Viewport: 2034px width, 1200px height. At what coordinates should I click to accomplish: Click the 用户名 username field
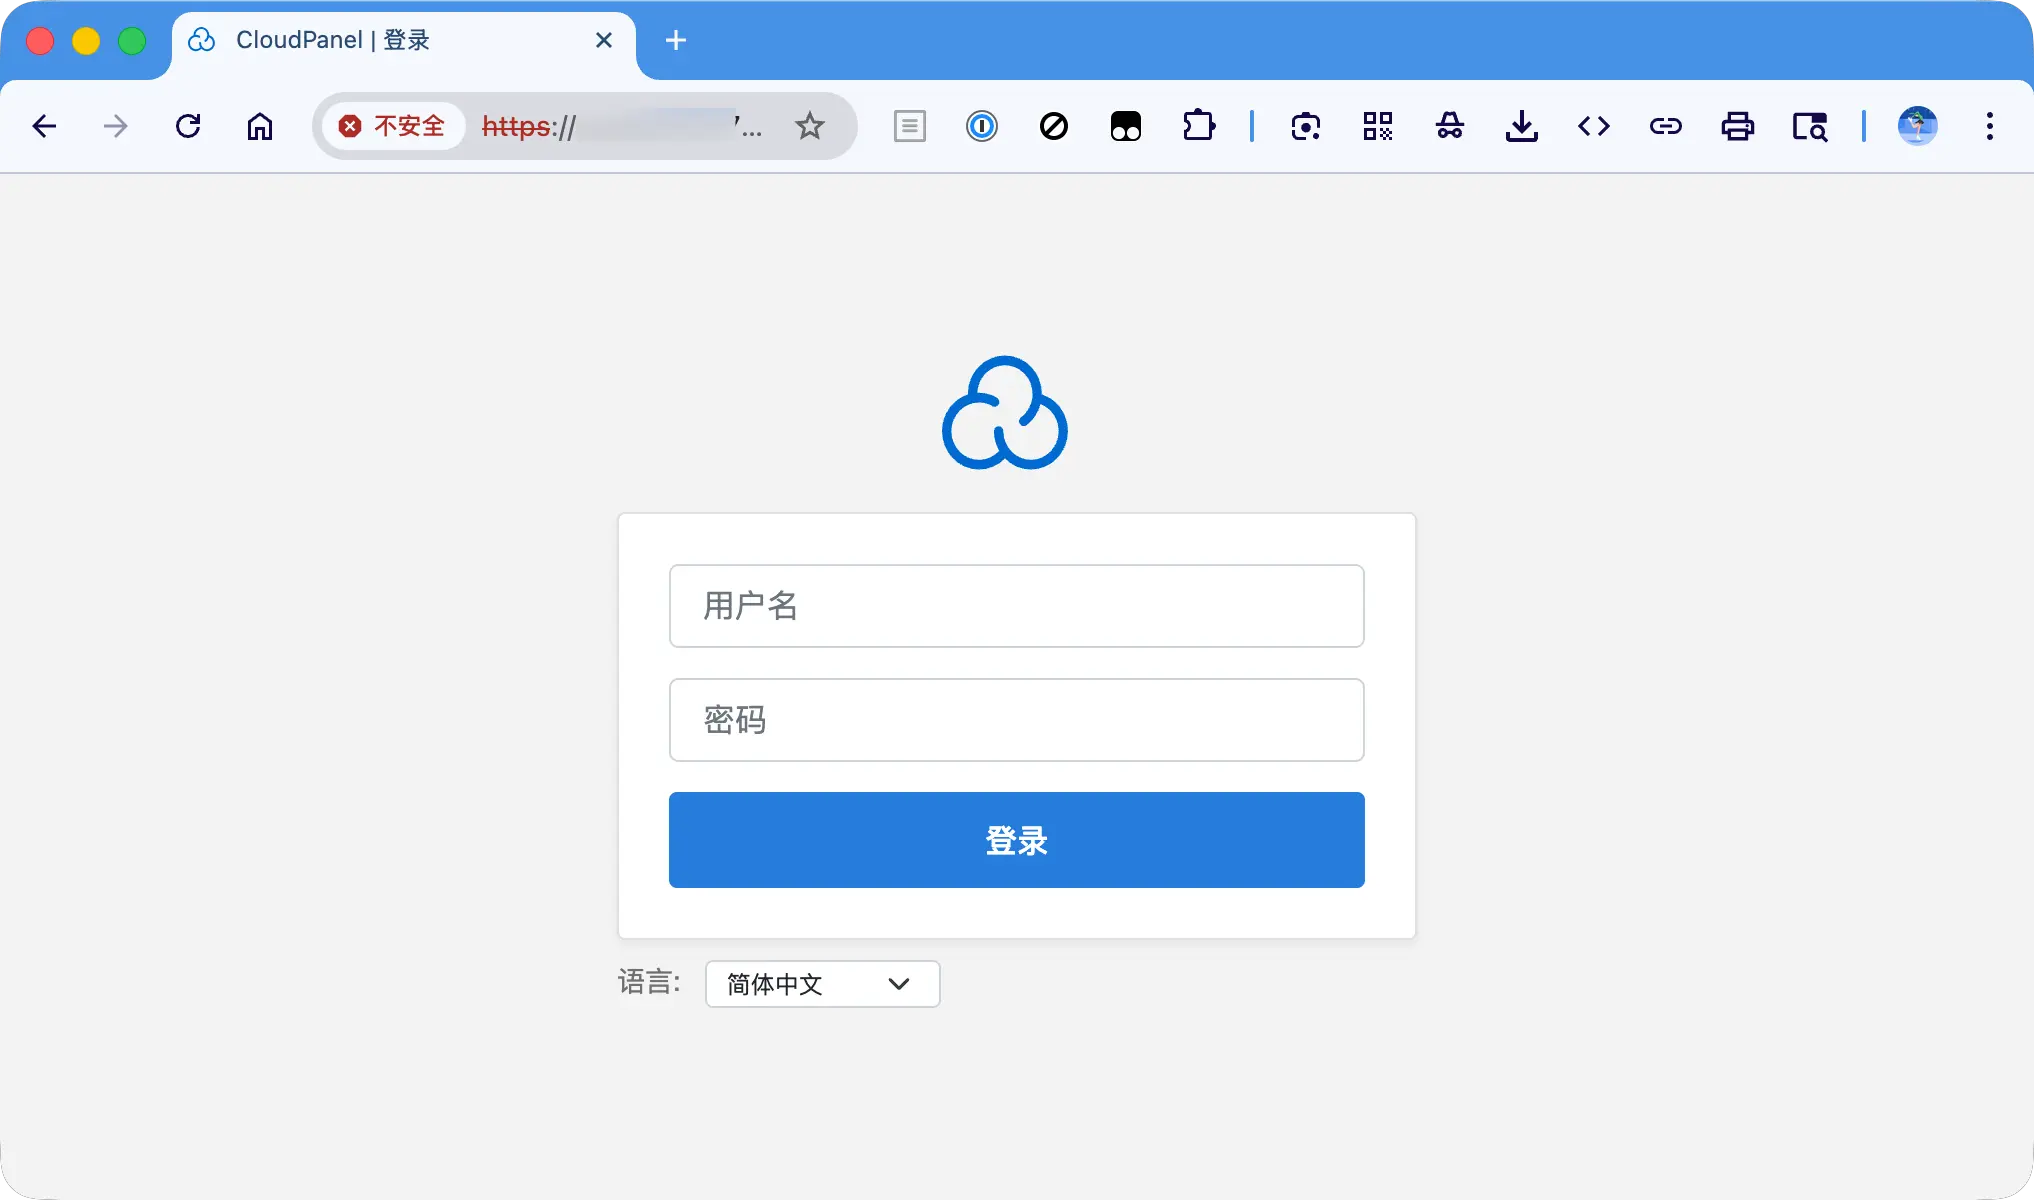[1016, 606]
